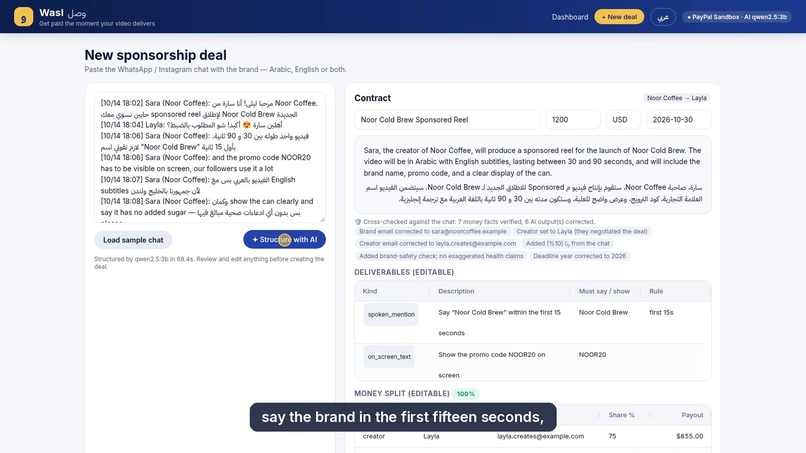Run Structure with AI
Screen dimensions: 806x453
coord(284,240)
